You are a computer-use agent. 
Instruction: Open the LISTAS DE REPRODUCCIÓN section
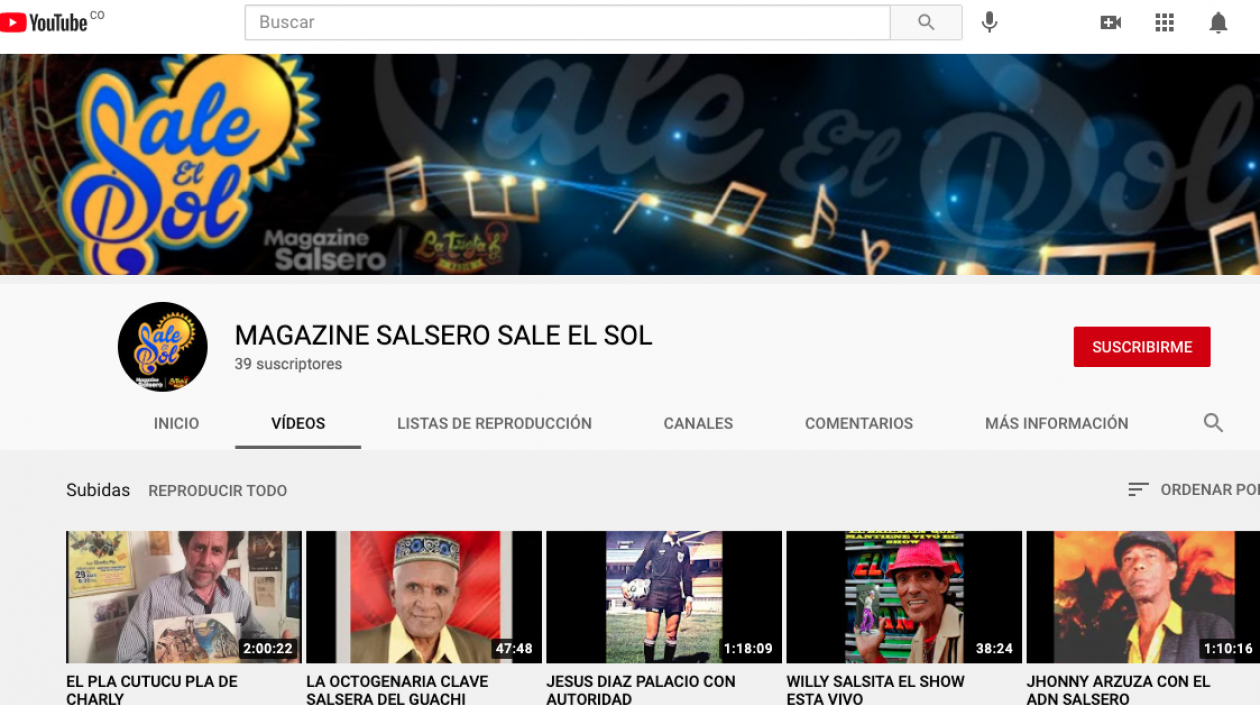pyautogui.click(x=493, y=423)
